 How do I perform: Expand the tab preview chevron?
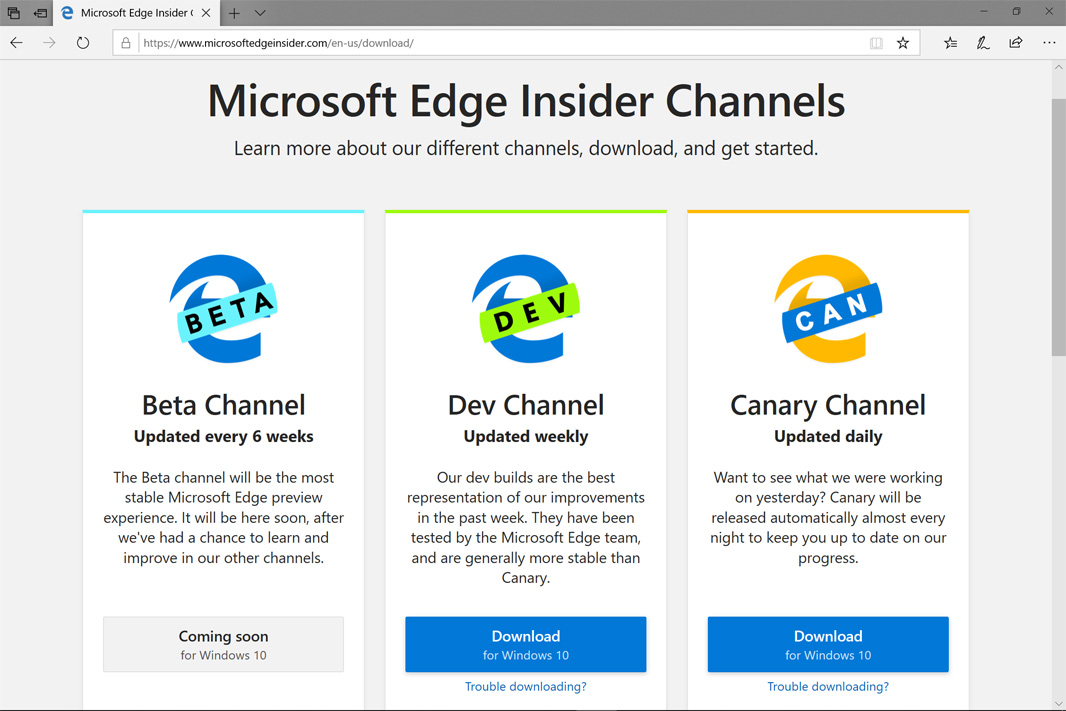[260, 13]
